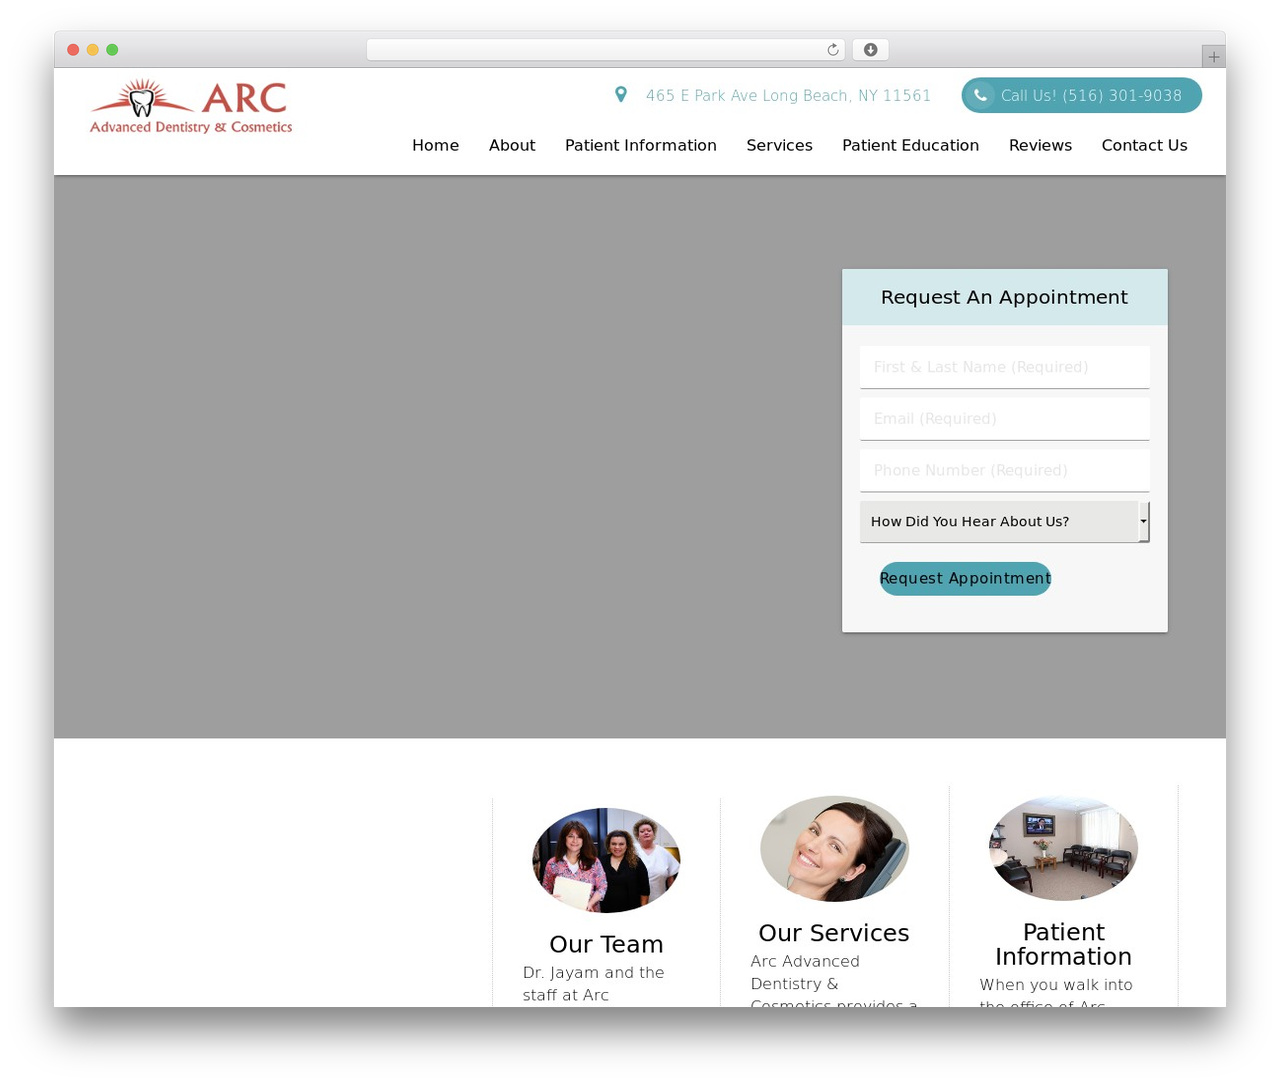Click the browser download arrow icon

pyautogui.click(x=871, y=50)
